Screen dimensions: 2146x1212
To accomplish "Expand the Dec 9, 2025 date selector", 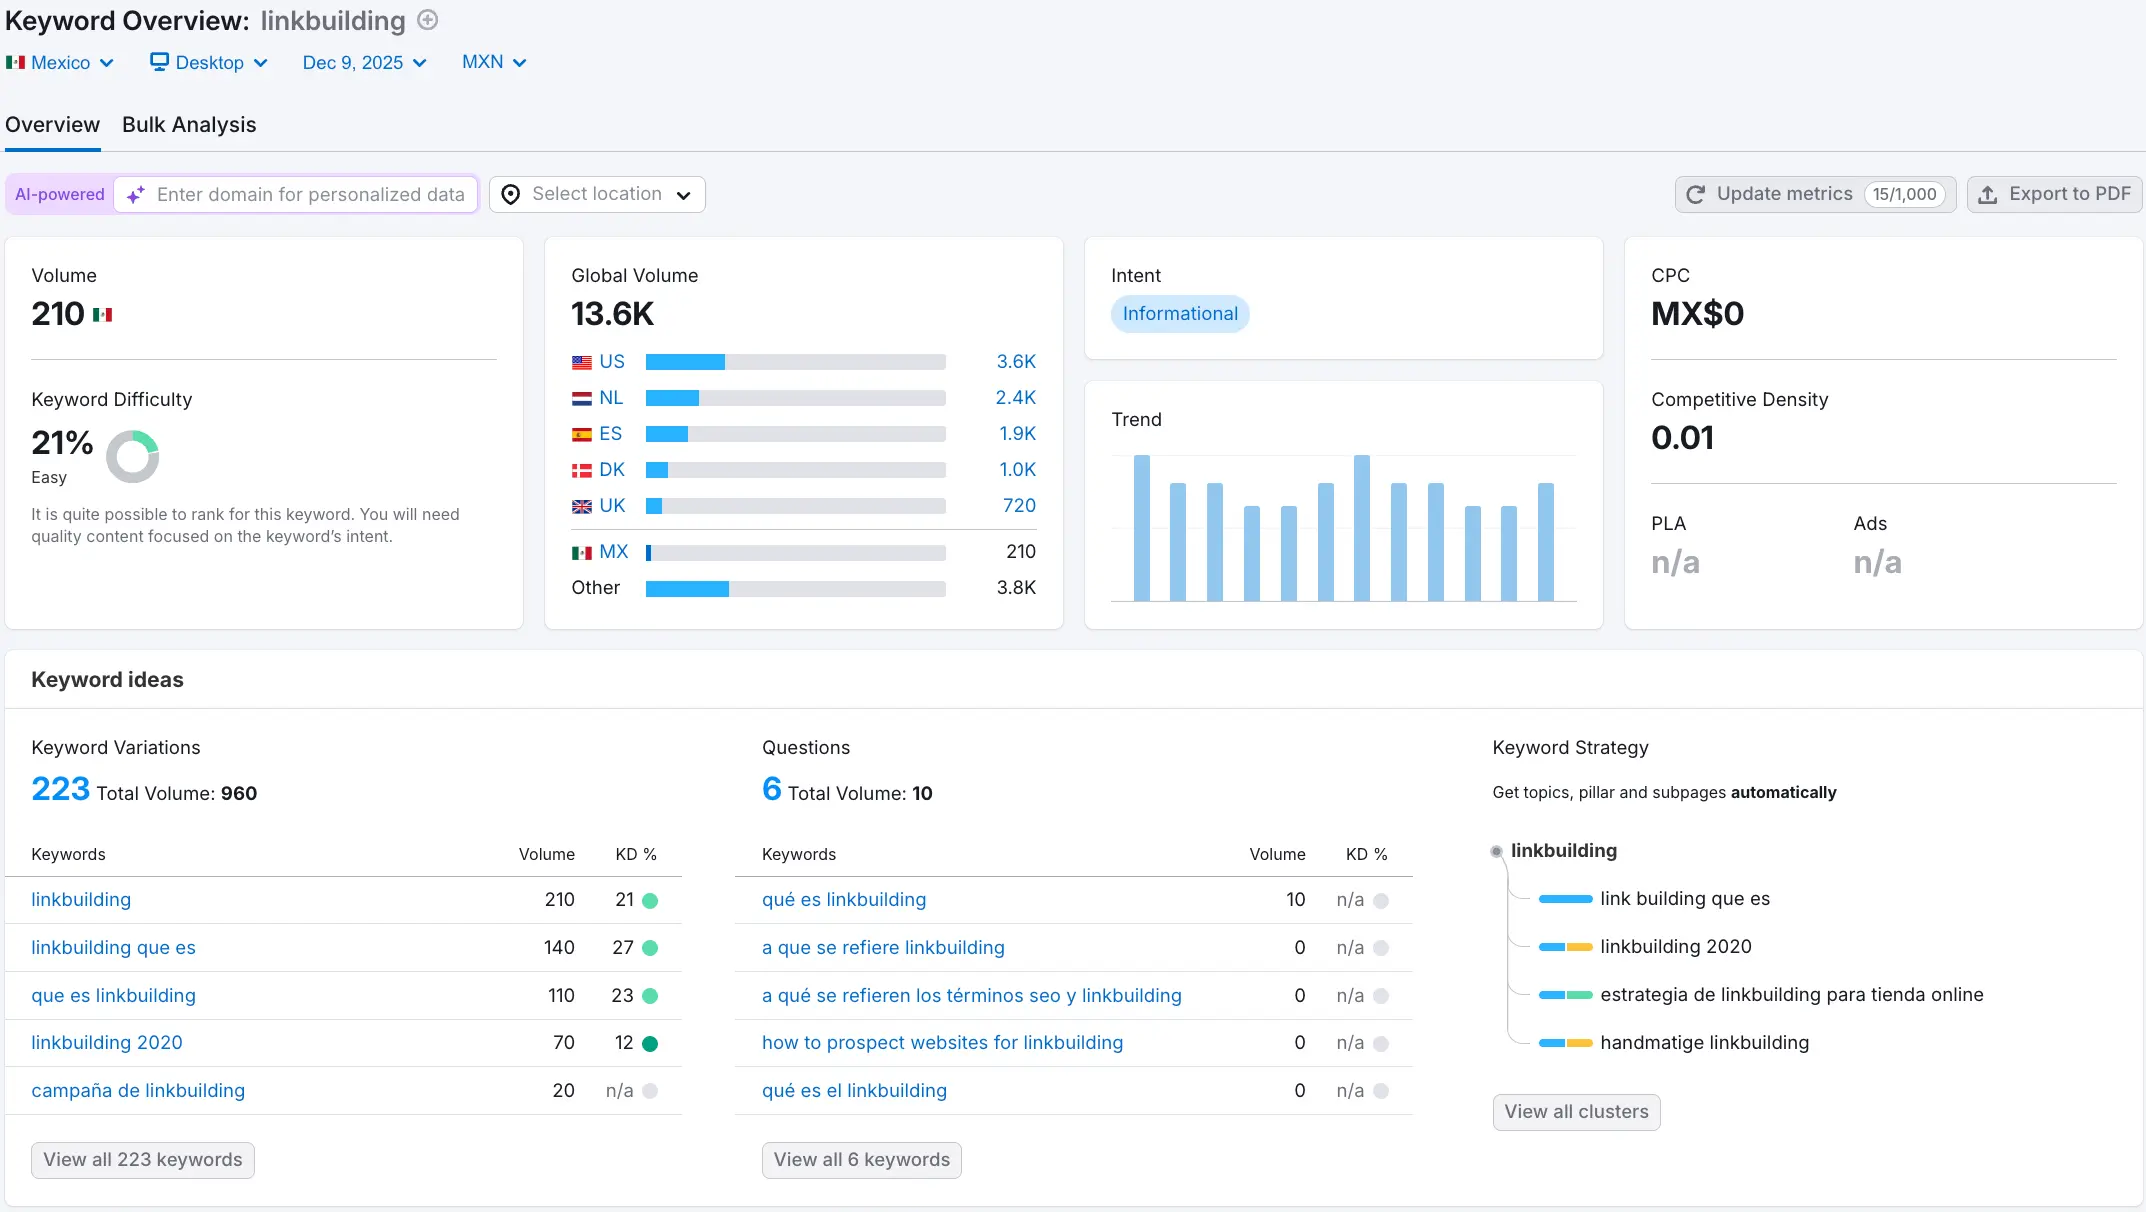I will pyautogui.click(x=364, y=62).
